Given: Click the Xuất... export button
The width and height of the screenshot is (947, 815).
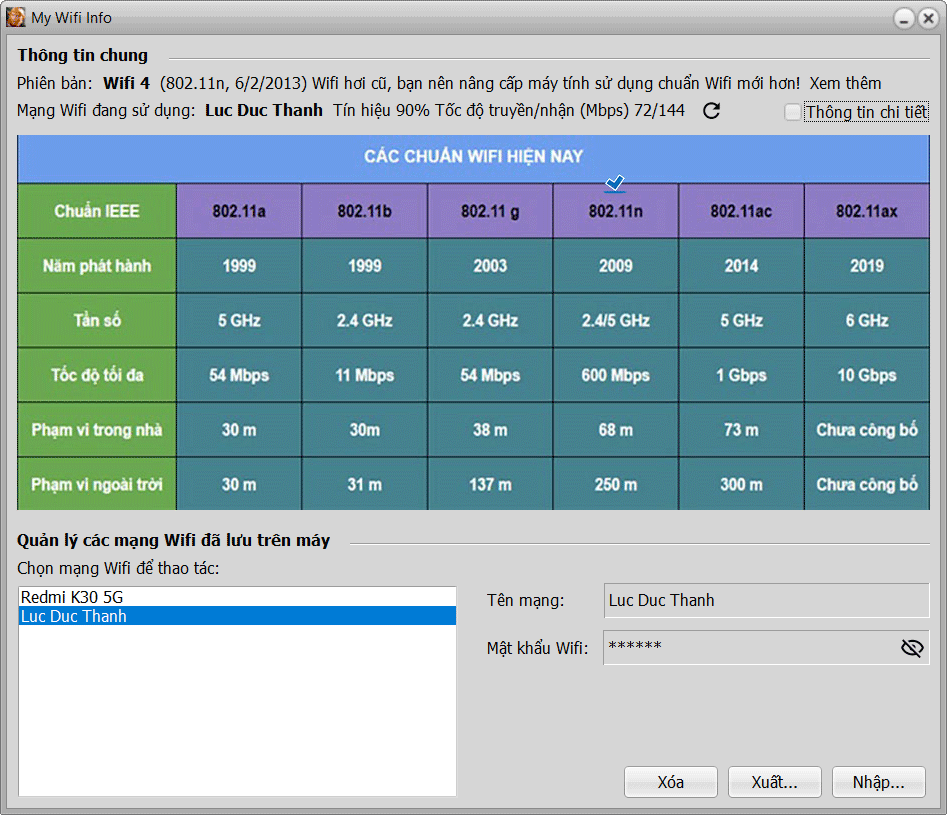Looking at the screenshot, I should click(774, 782).
